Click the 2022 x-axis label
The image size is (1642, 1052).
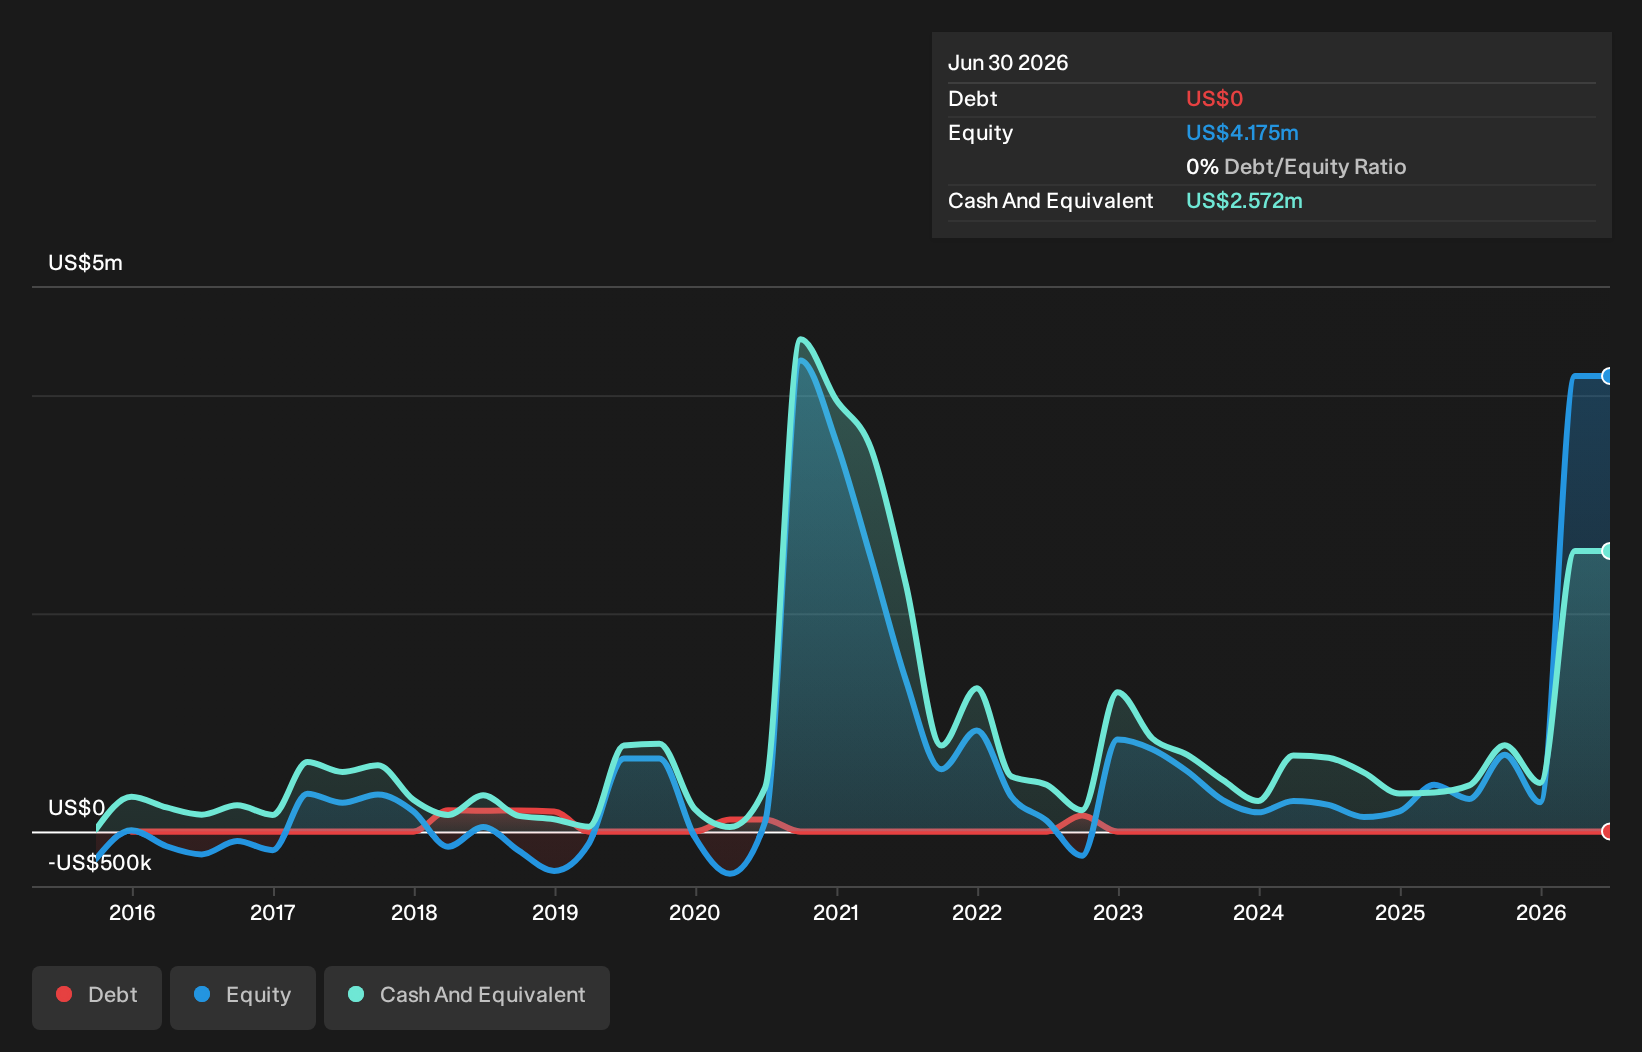(977, 912)
